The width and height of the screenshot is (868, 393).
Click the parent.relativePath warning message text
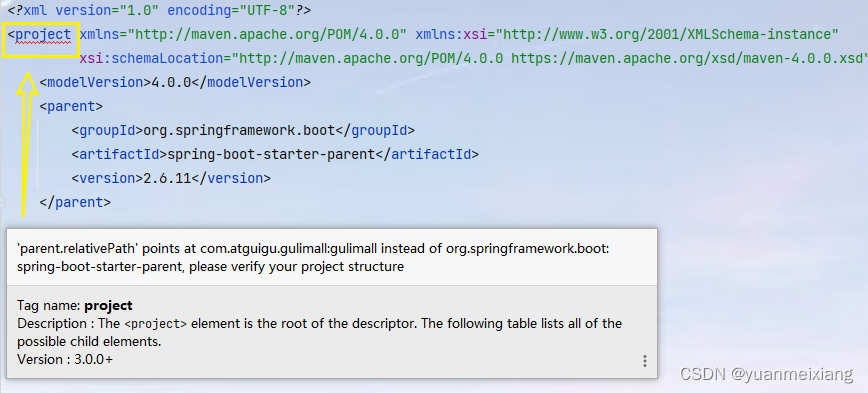(313, 258)
